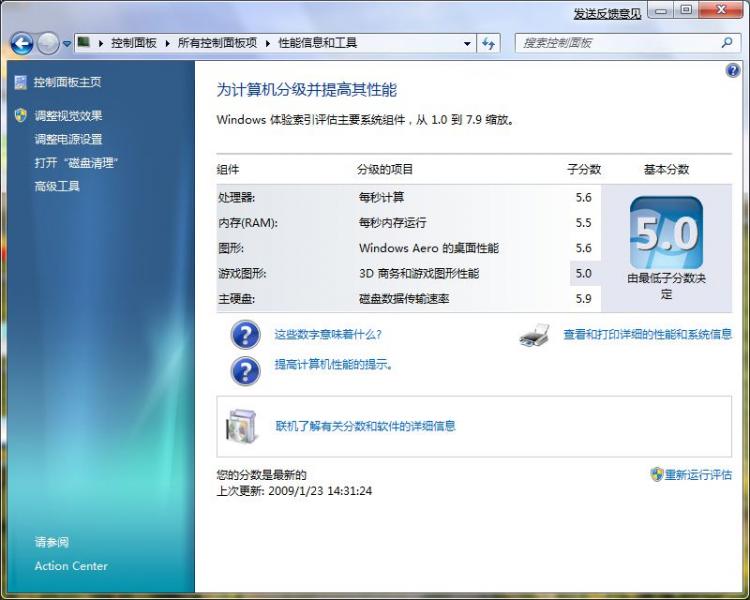
Task: Click the 组件 column header
Action: point(228,169)
